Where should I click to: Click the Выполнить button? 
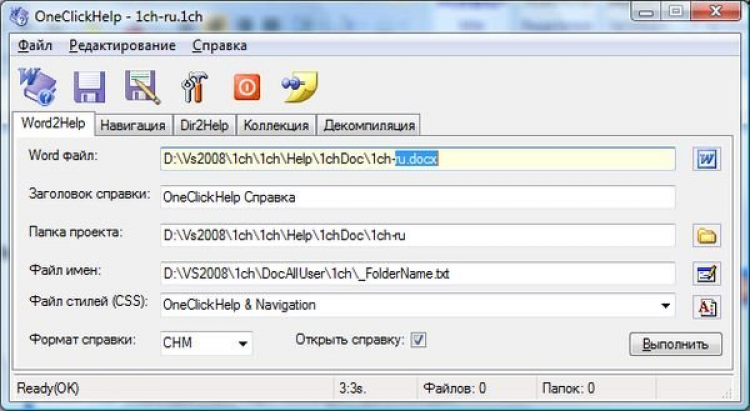675,344
